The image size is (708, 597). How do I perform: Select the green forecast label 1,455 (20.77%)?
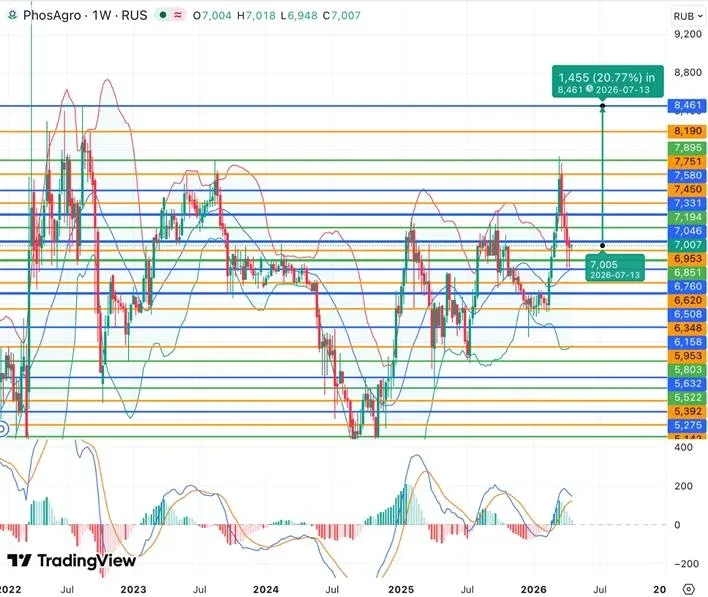point(606,77)
